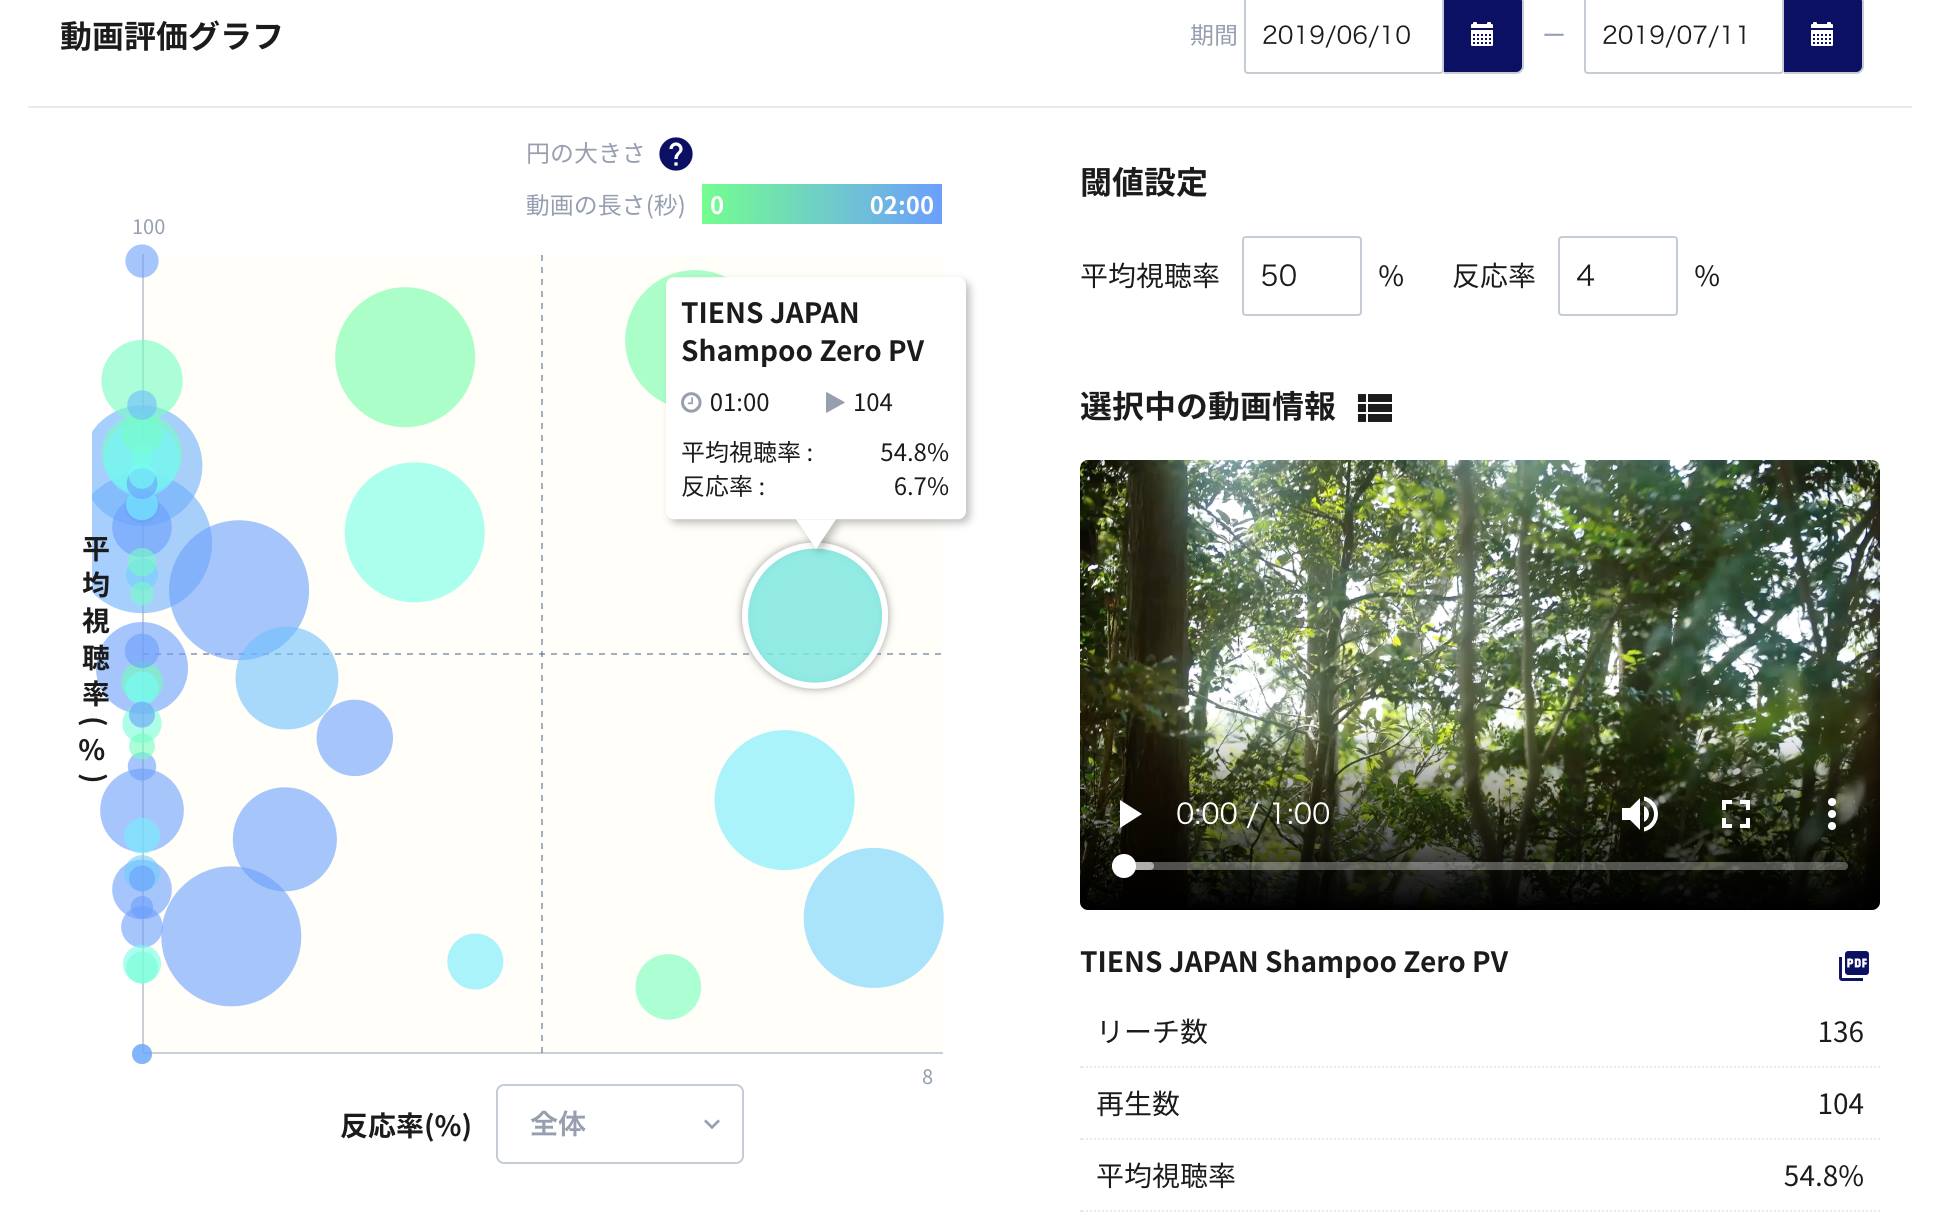
Task: Switch video to fullscreen mode
Action: click(1736, 814)
